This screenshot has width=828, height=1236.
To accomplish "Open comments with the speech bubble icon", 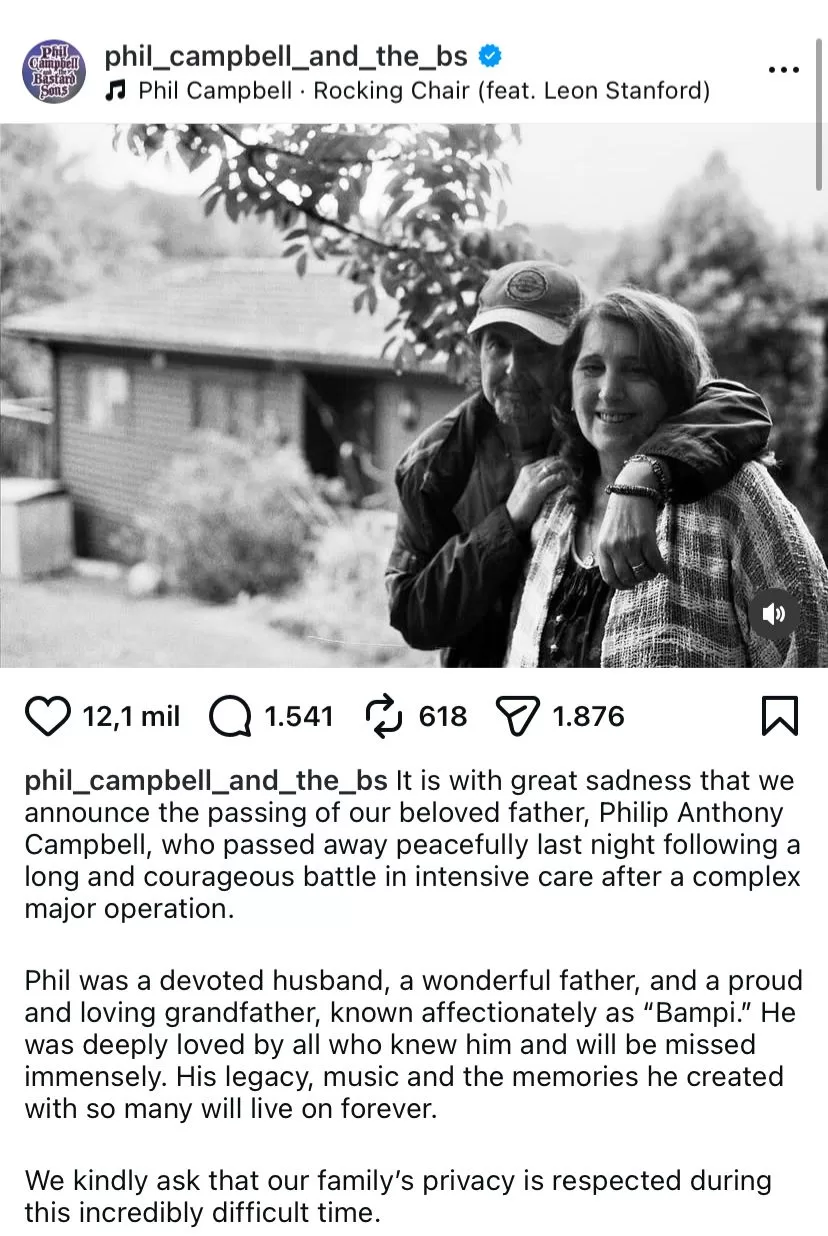I will tap(231, 715).
